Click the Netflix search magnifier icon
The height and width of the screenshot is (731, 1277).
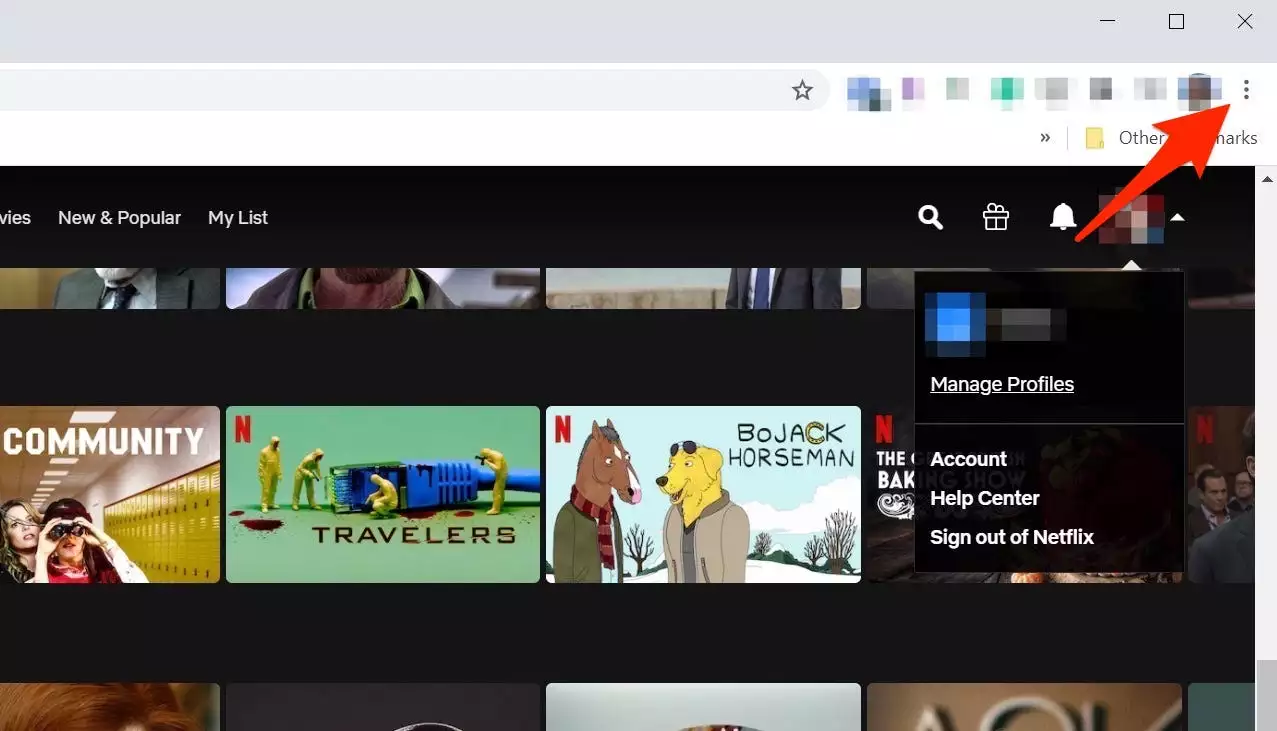[930, 217]
